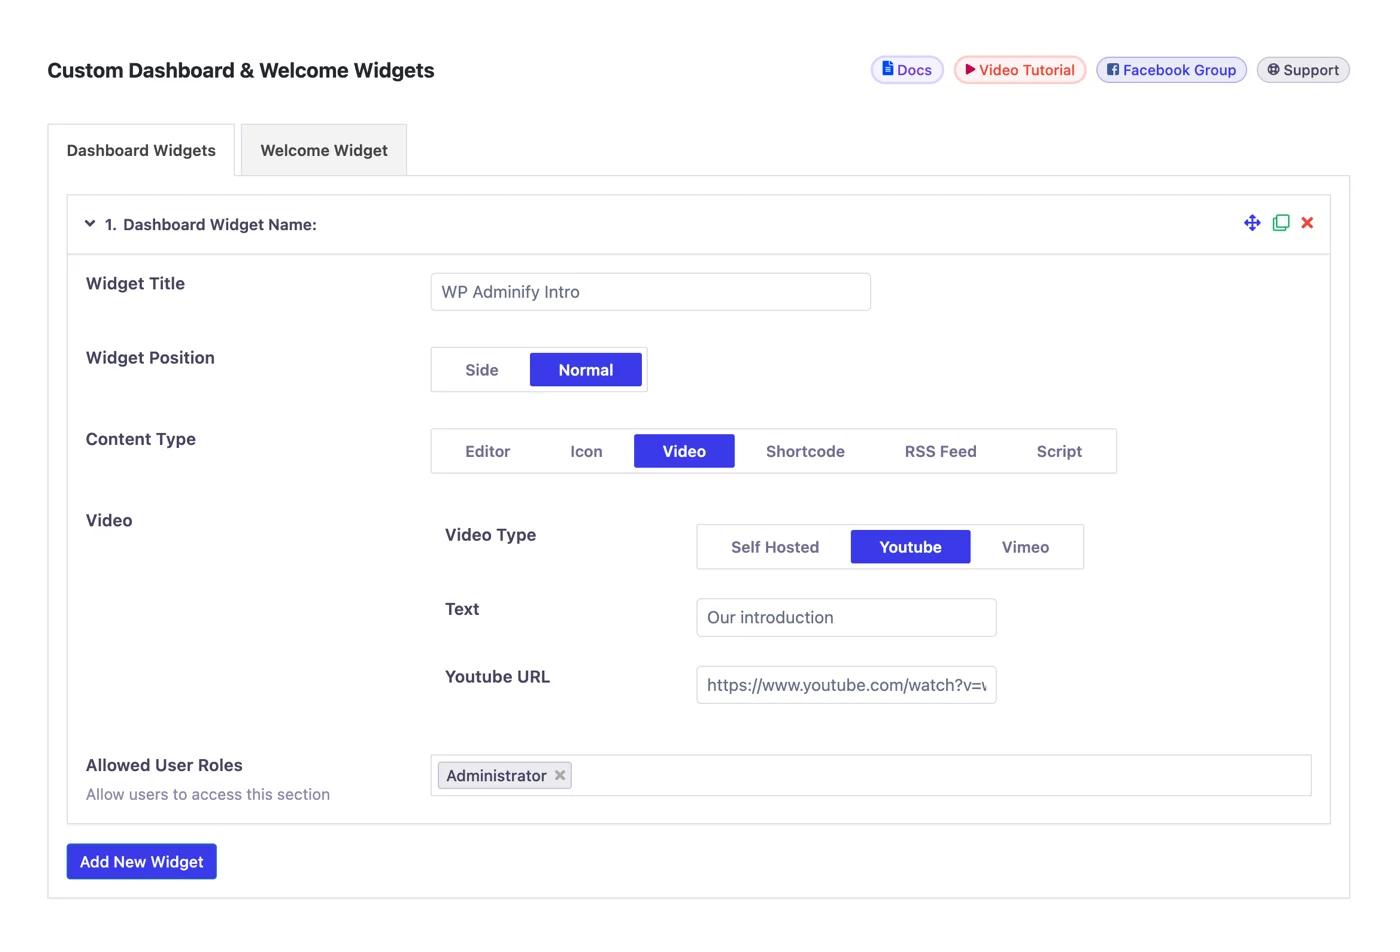This screenshot has width=1400, height=952.
Task: Click the move/drag widget icon
Action: click(1252, 223)
